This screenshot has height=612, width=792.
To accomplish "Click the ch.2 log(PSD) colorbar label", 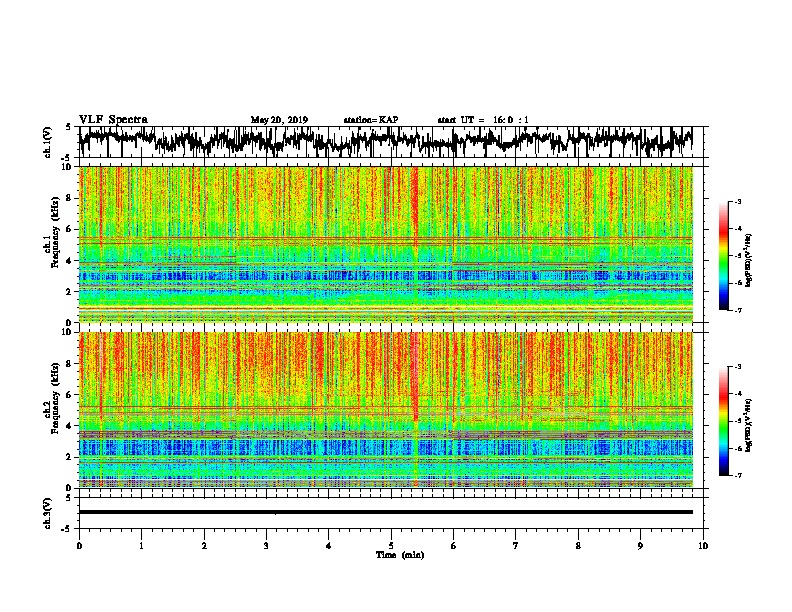I will click(x=749, y=425).
